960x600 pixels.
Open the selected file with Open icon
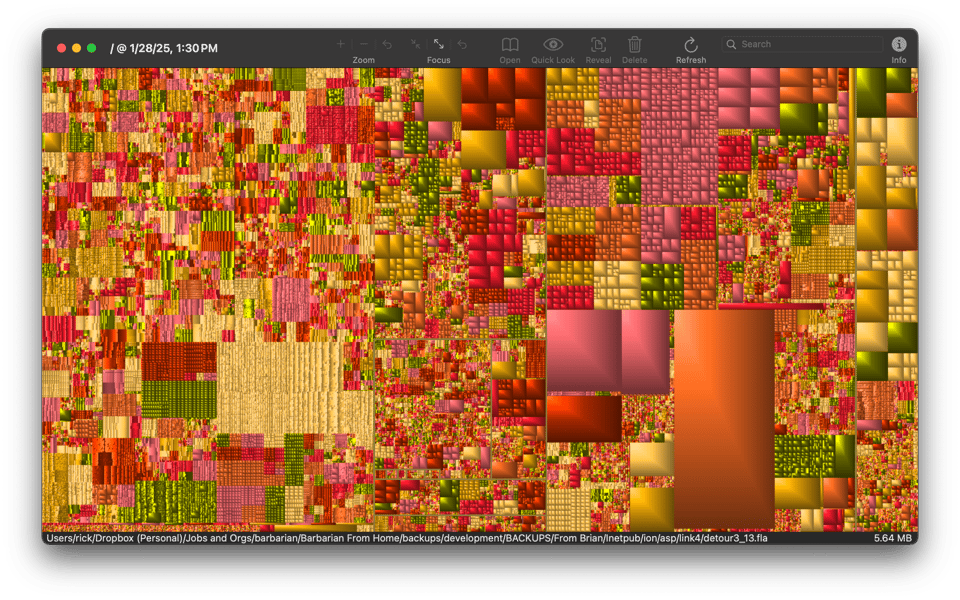[x=510, y=45]
